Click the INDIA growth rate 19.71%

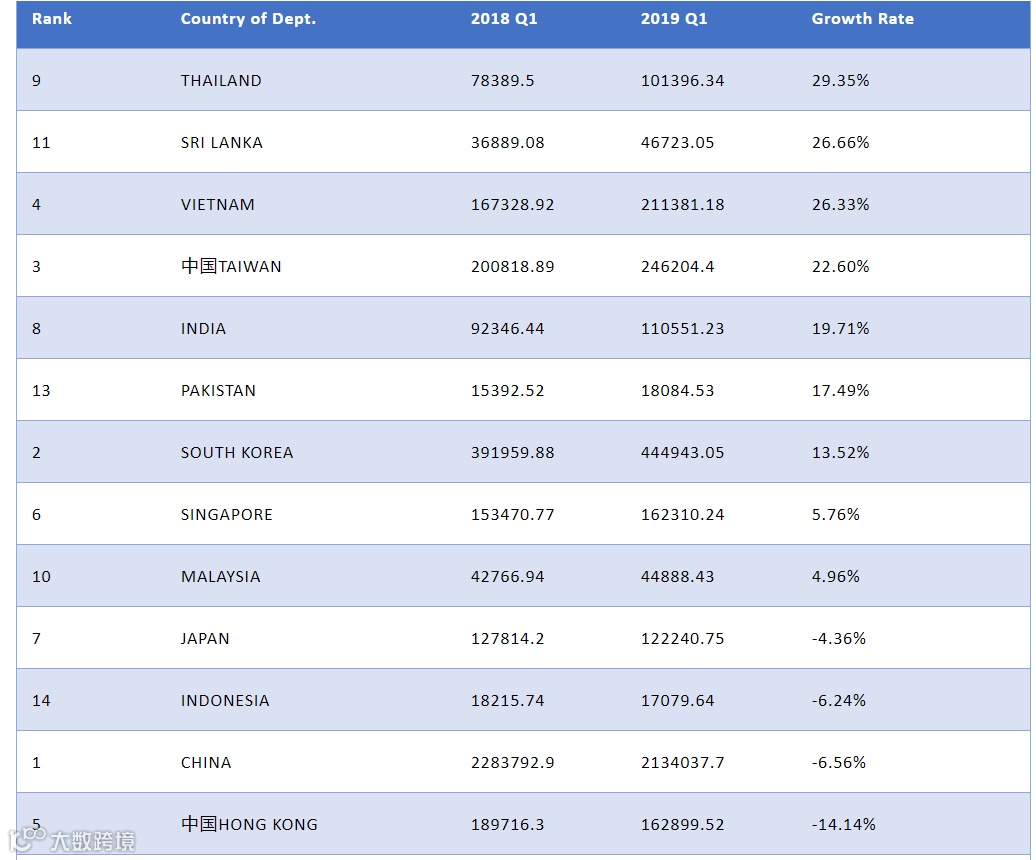[840, 328]
